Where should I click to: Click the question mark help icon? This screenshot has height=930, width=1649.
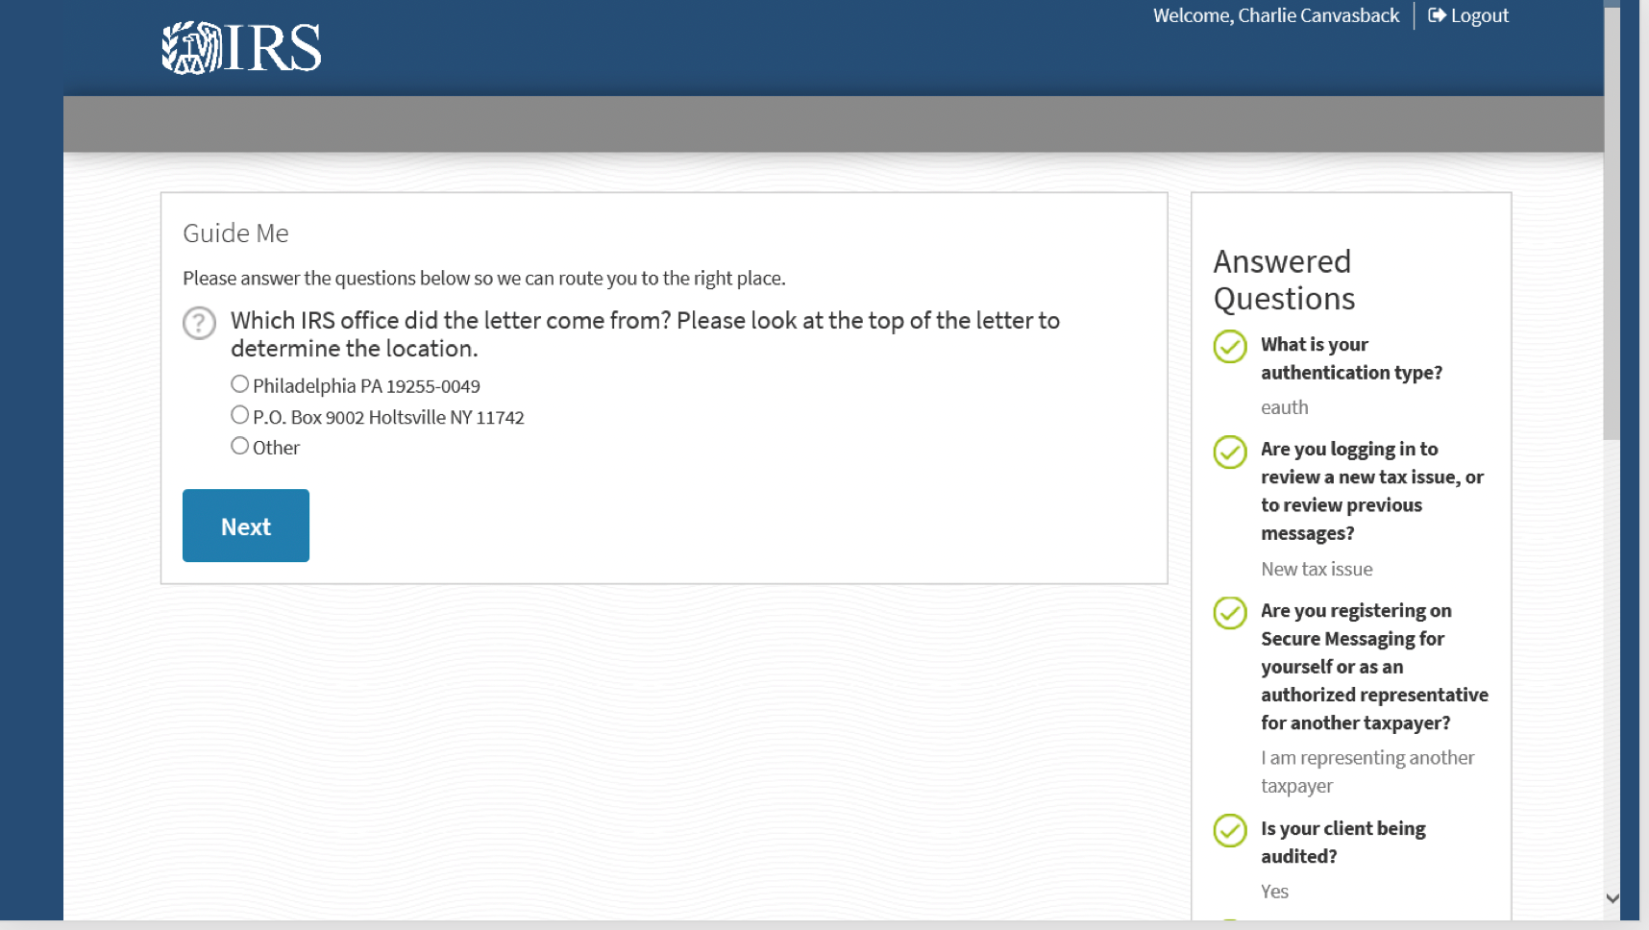click(199, 323)
